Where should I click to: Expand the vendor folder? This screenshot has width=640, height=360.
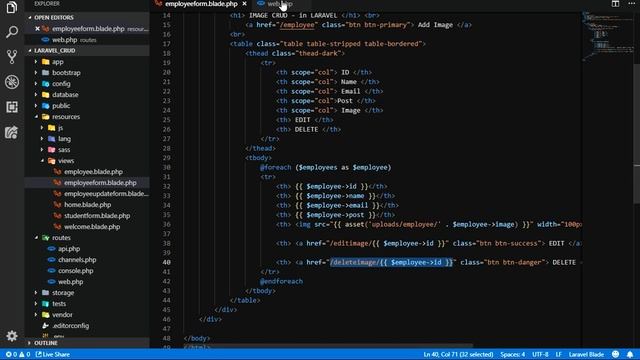point(62,315)
